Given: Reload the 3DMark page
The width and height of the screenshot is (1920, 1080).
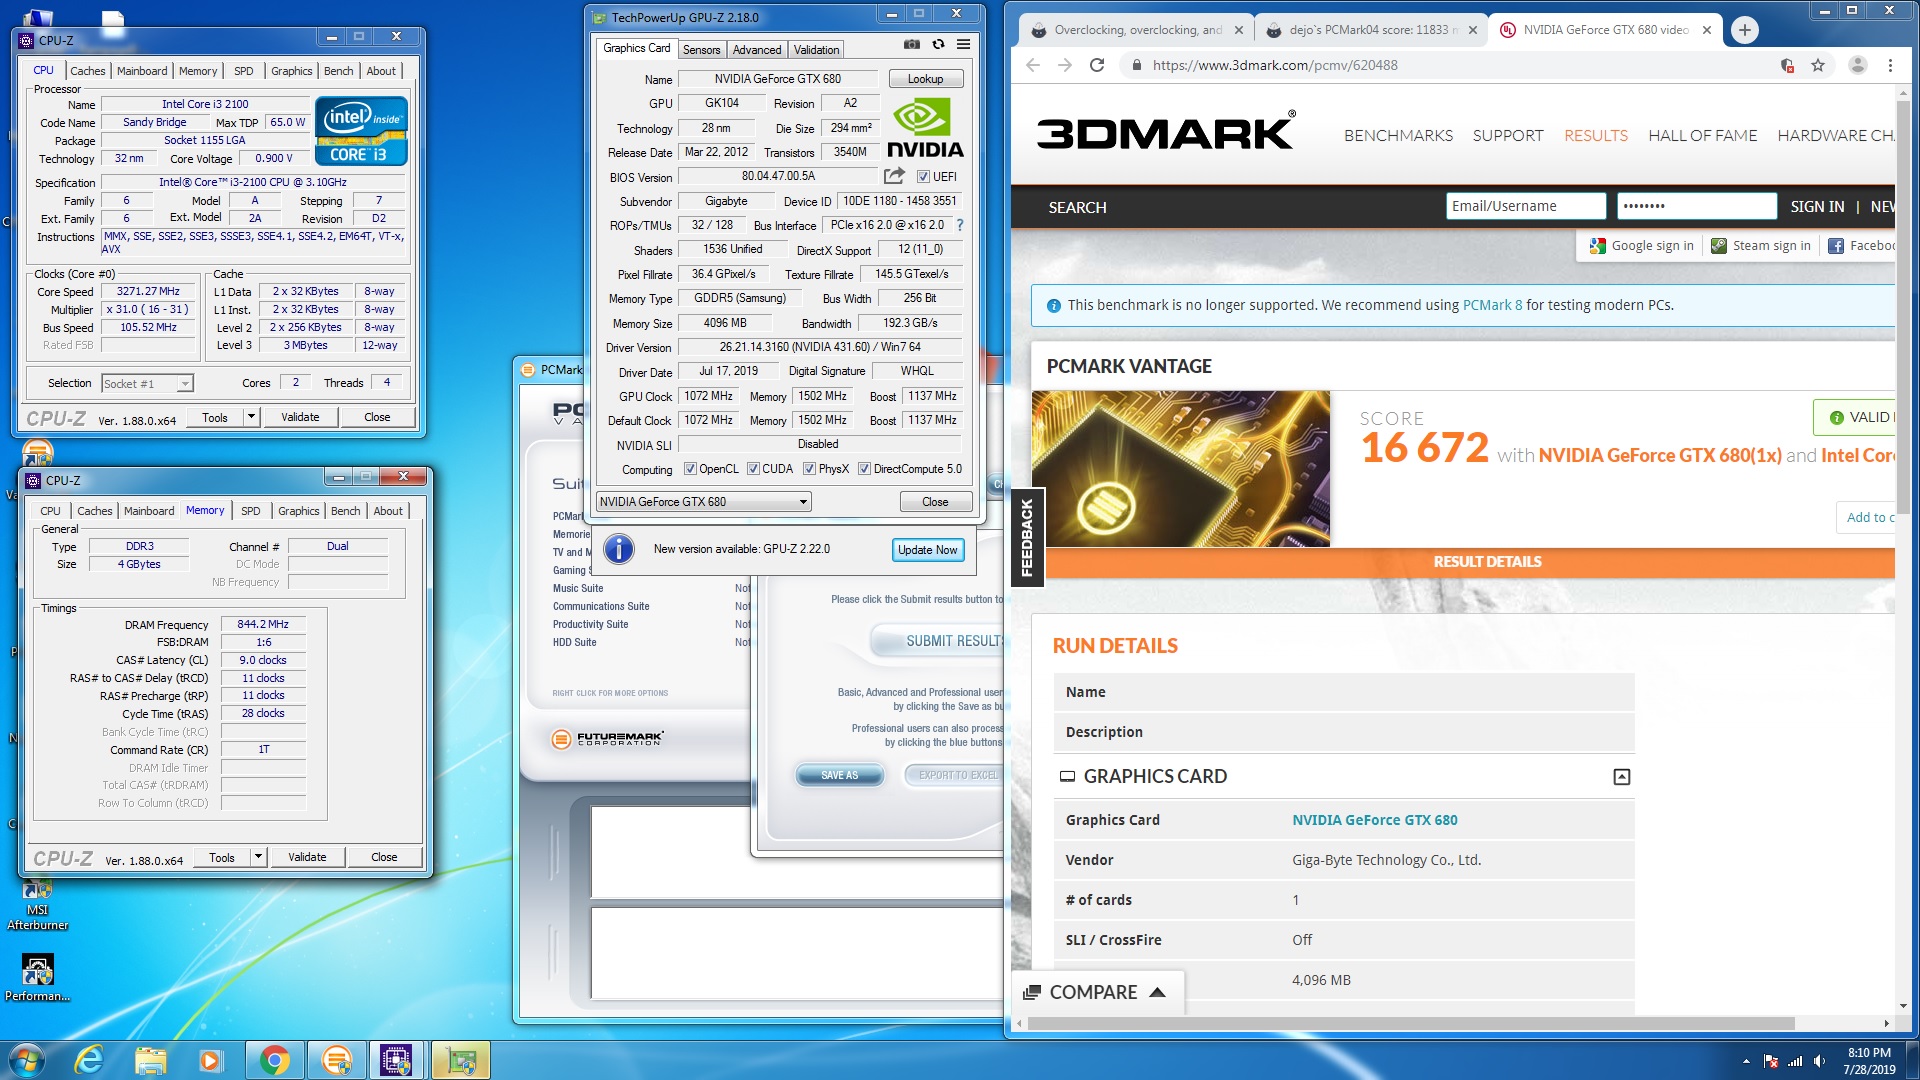Looking at the screenshot, I should (x=1097, y=65).
